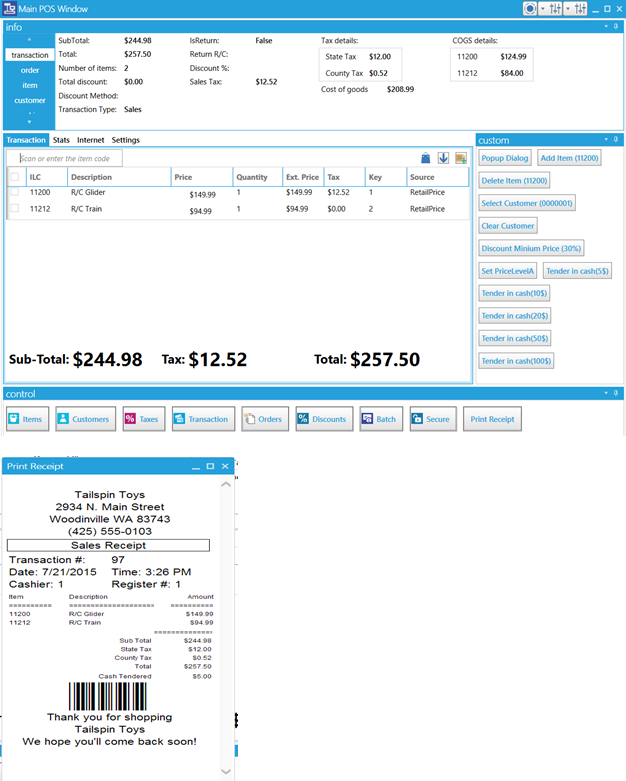Screen dimensions: 626x781
Task: Check the box for R/C Train row
Action: [x=14, y=209]
